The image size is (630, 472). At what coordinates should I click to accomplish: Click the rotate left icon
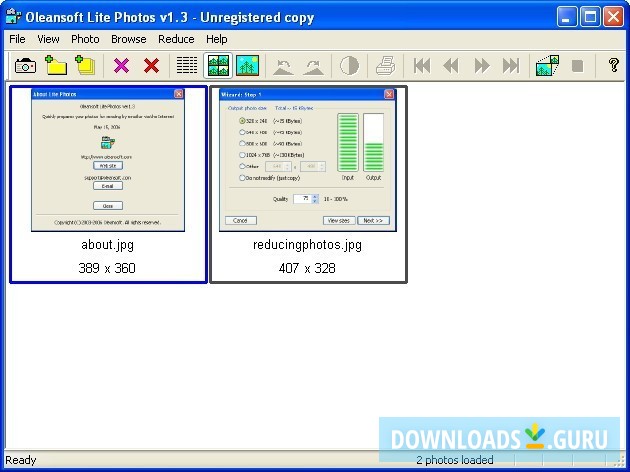pyautogui.click(x=282, y=66)
